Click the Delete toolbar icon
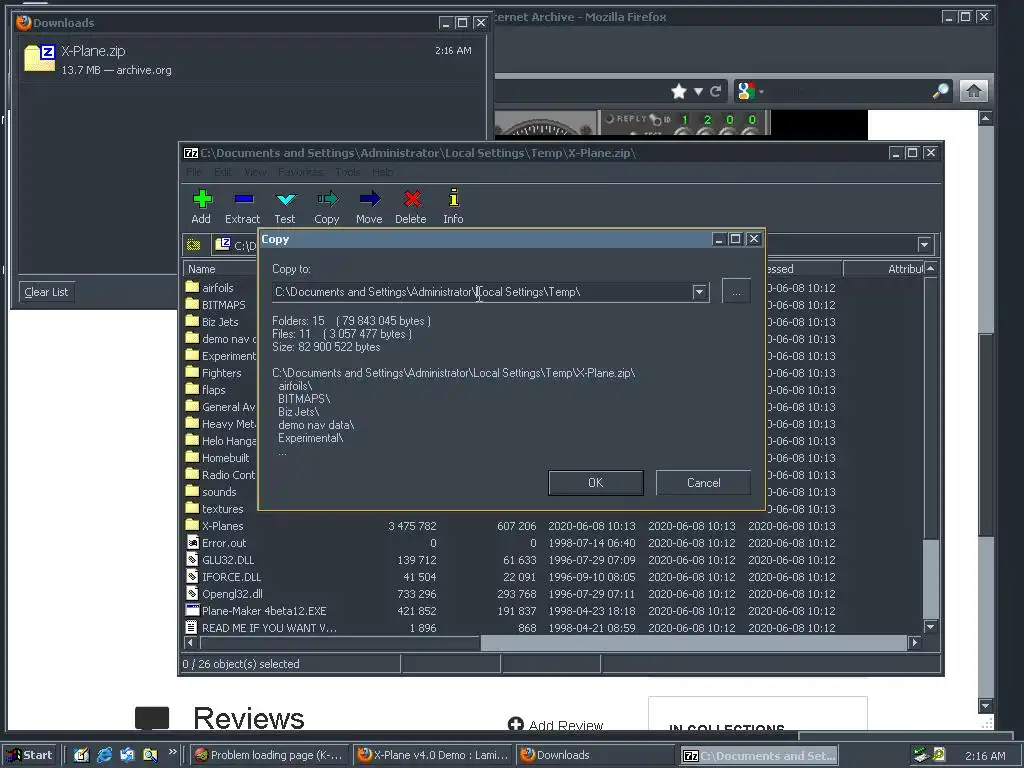The width and height of the screenshot is (1024, 768). (412, 199)
